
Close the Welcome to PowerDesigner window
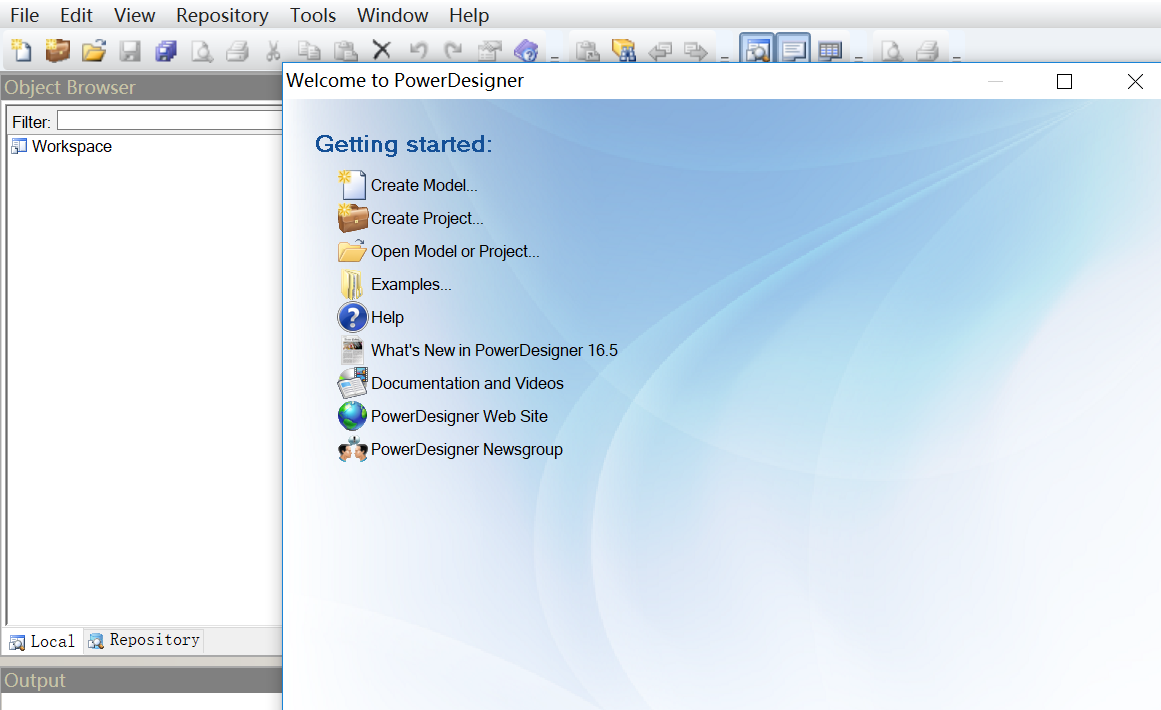point(1135,81)
